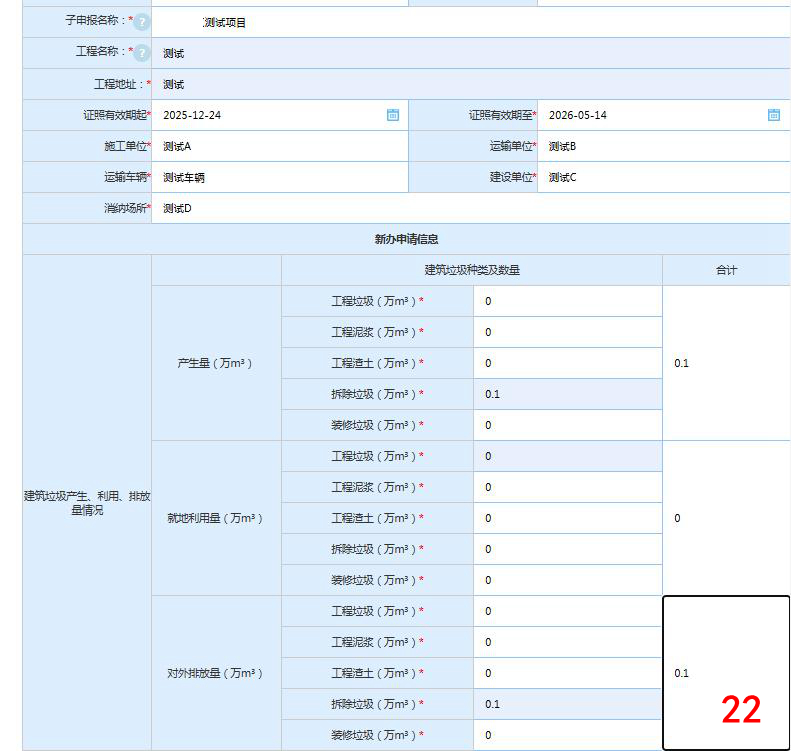The height and width of the screenshot is (751, 791).
Task: Select the end date field showing 2026-05-14
Action: [x=650, y=115]
